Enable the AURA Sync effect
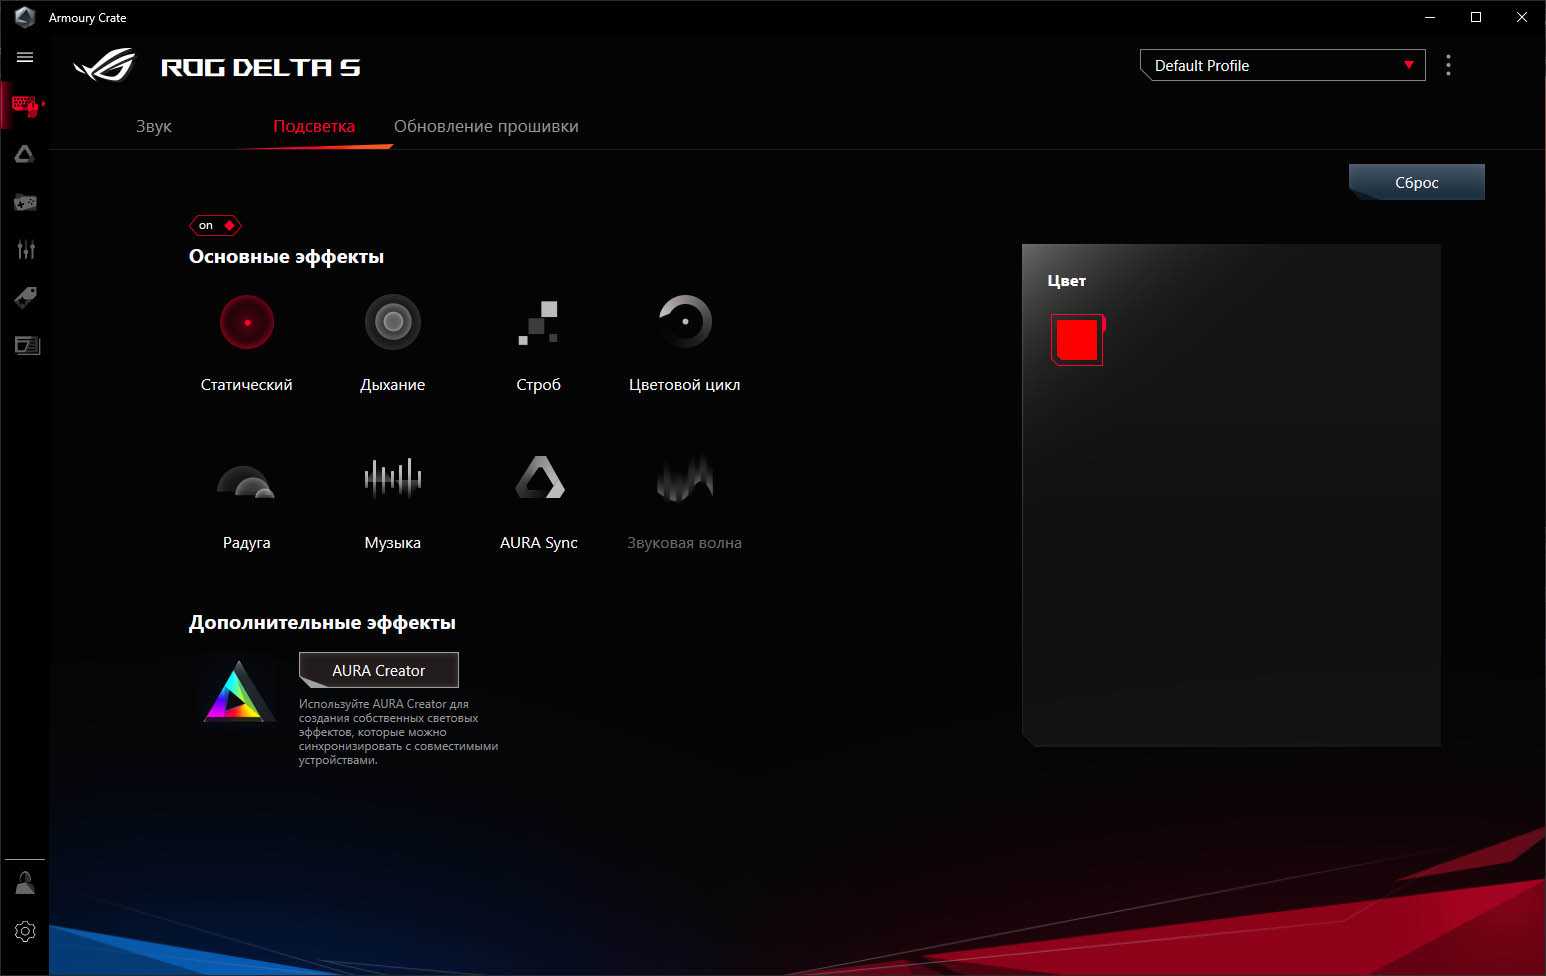The height and width of the screenshot is (976, 1546). tap(539, 479)
